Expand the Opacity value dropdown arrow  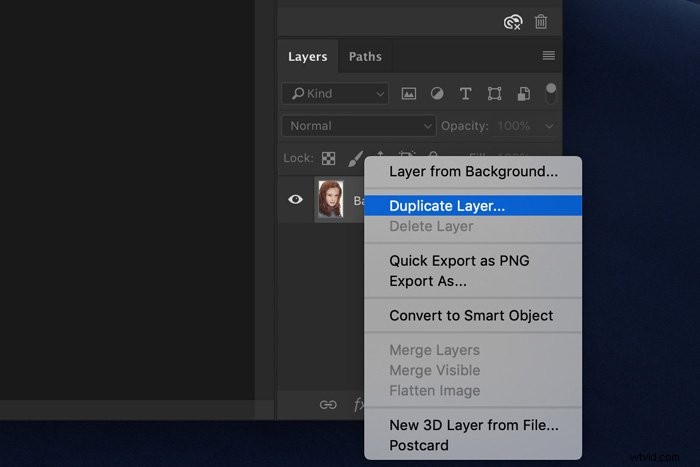(549, 126)
